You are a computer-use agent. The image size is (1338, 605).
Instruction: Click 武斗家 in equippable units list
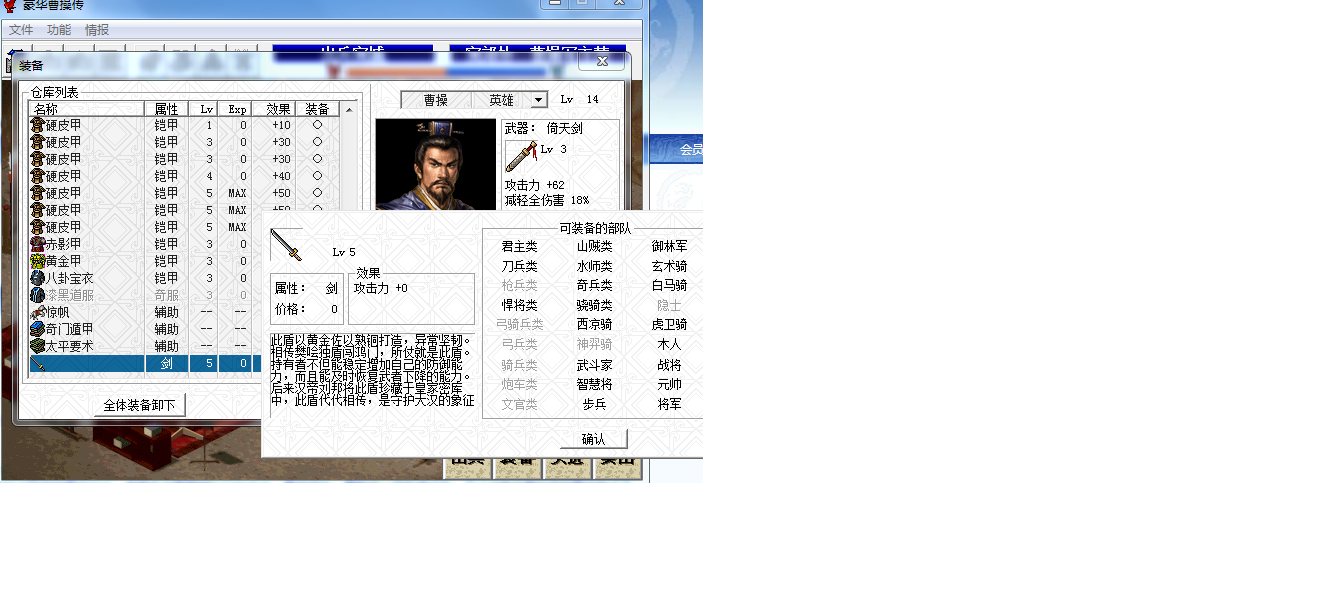click(594, 365)
